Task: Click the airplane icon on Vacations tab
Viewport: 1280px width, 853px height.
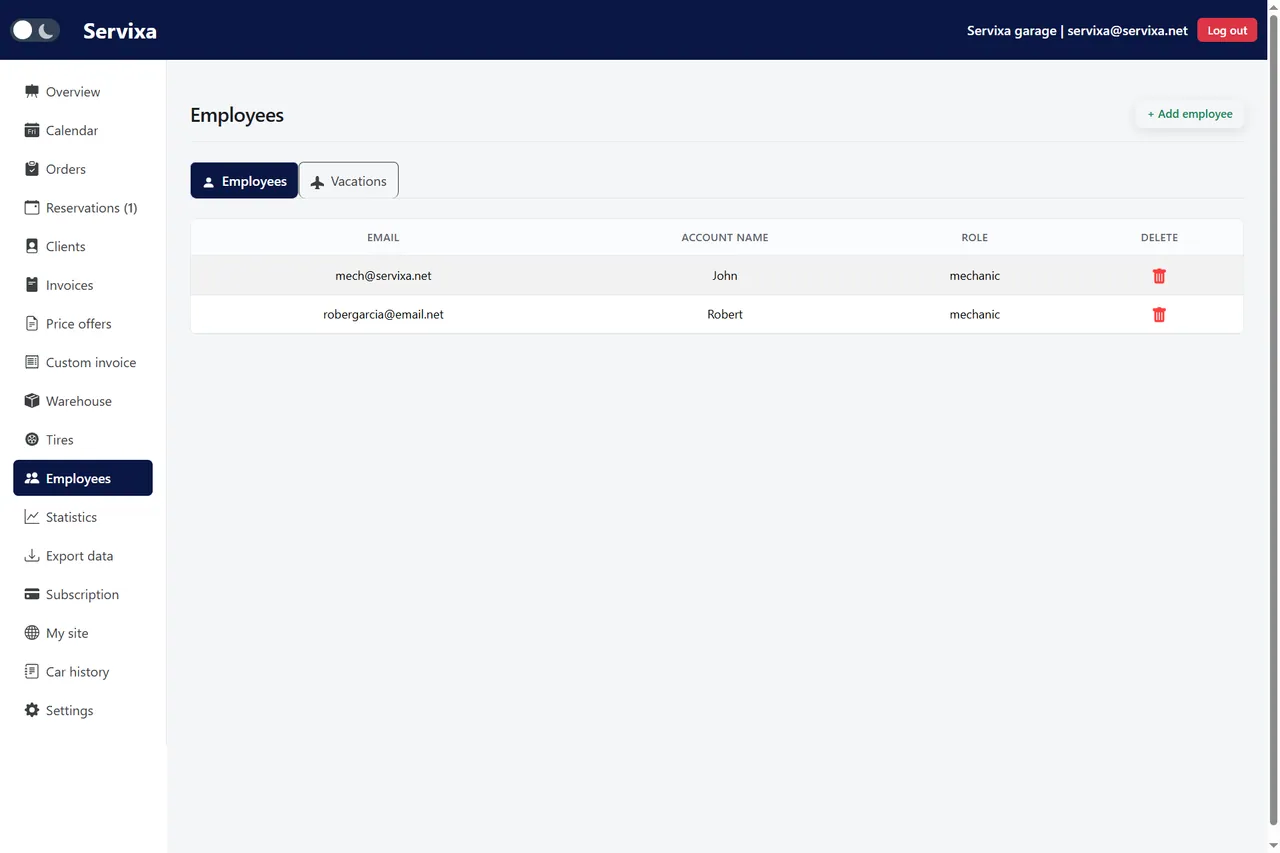Action: [x=317, y=182]
